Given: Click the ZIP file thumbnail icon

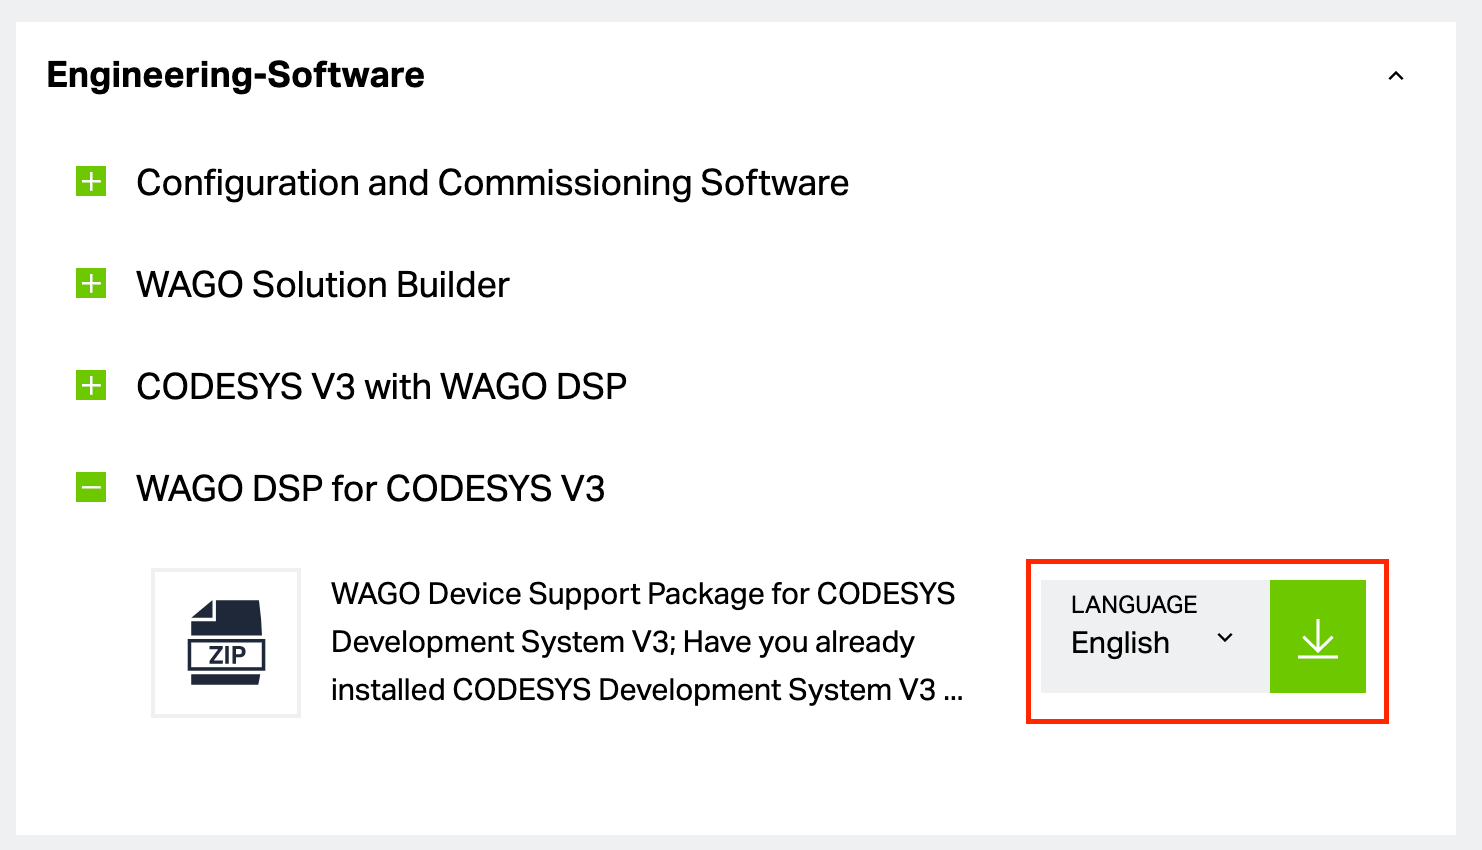Looking at the screenshot, I should click(226, 642).
